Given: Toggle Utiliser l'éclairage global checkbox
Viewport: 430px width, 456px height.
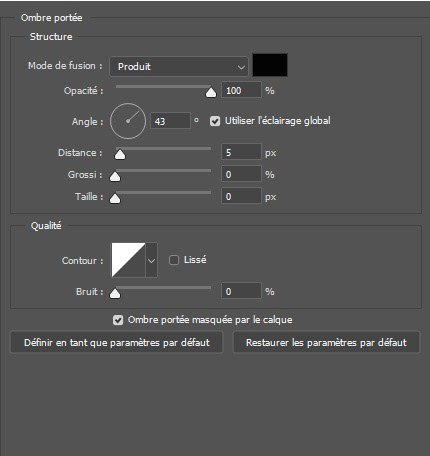Looking at the screenshot, I should [215, 121].
